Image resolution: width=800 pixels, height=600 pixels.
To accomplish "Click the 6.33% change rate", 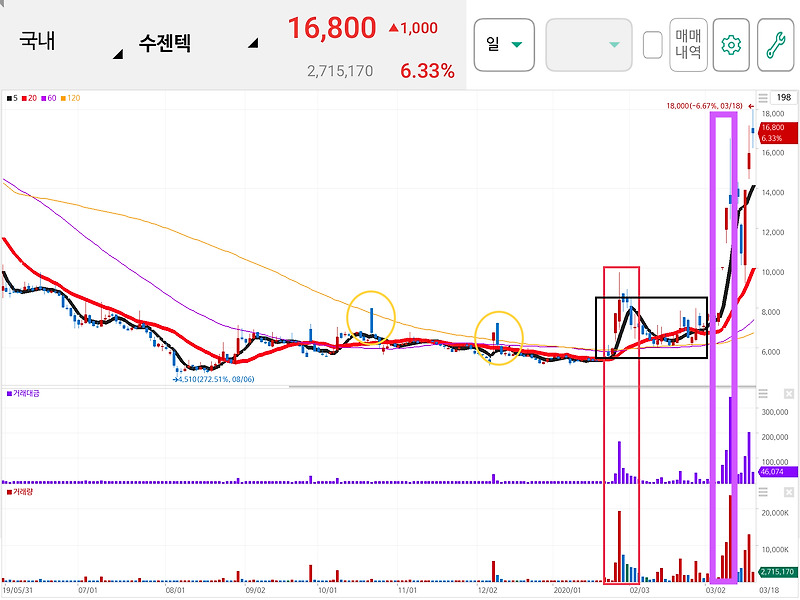I will pos(427,71).
